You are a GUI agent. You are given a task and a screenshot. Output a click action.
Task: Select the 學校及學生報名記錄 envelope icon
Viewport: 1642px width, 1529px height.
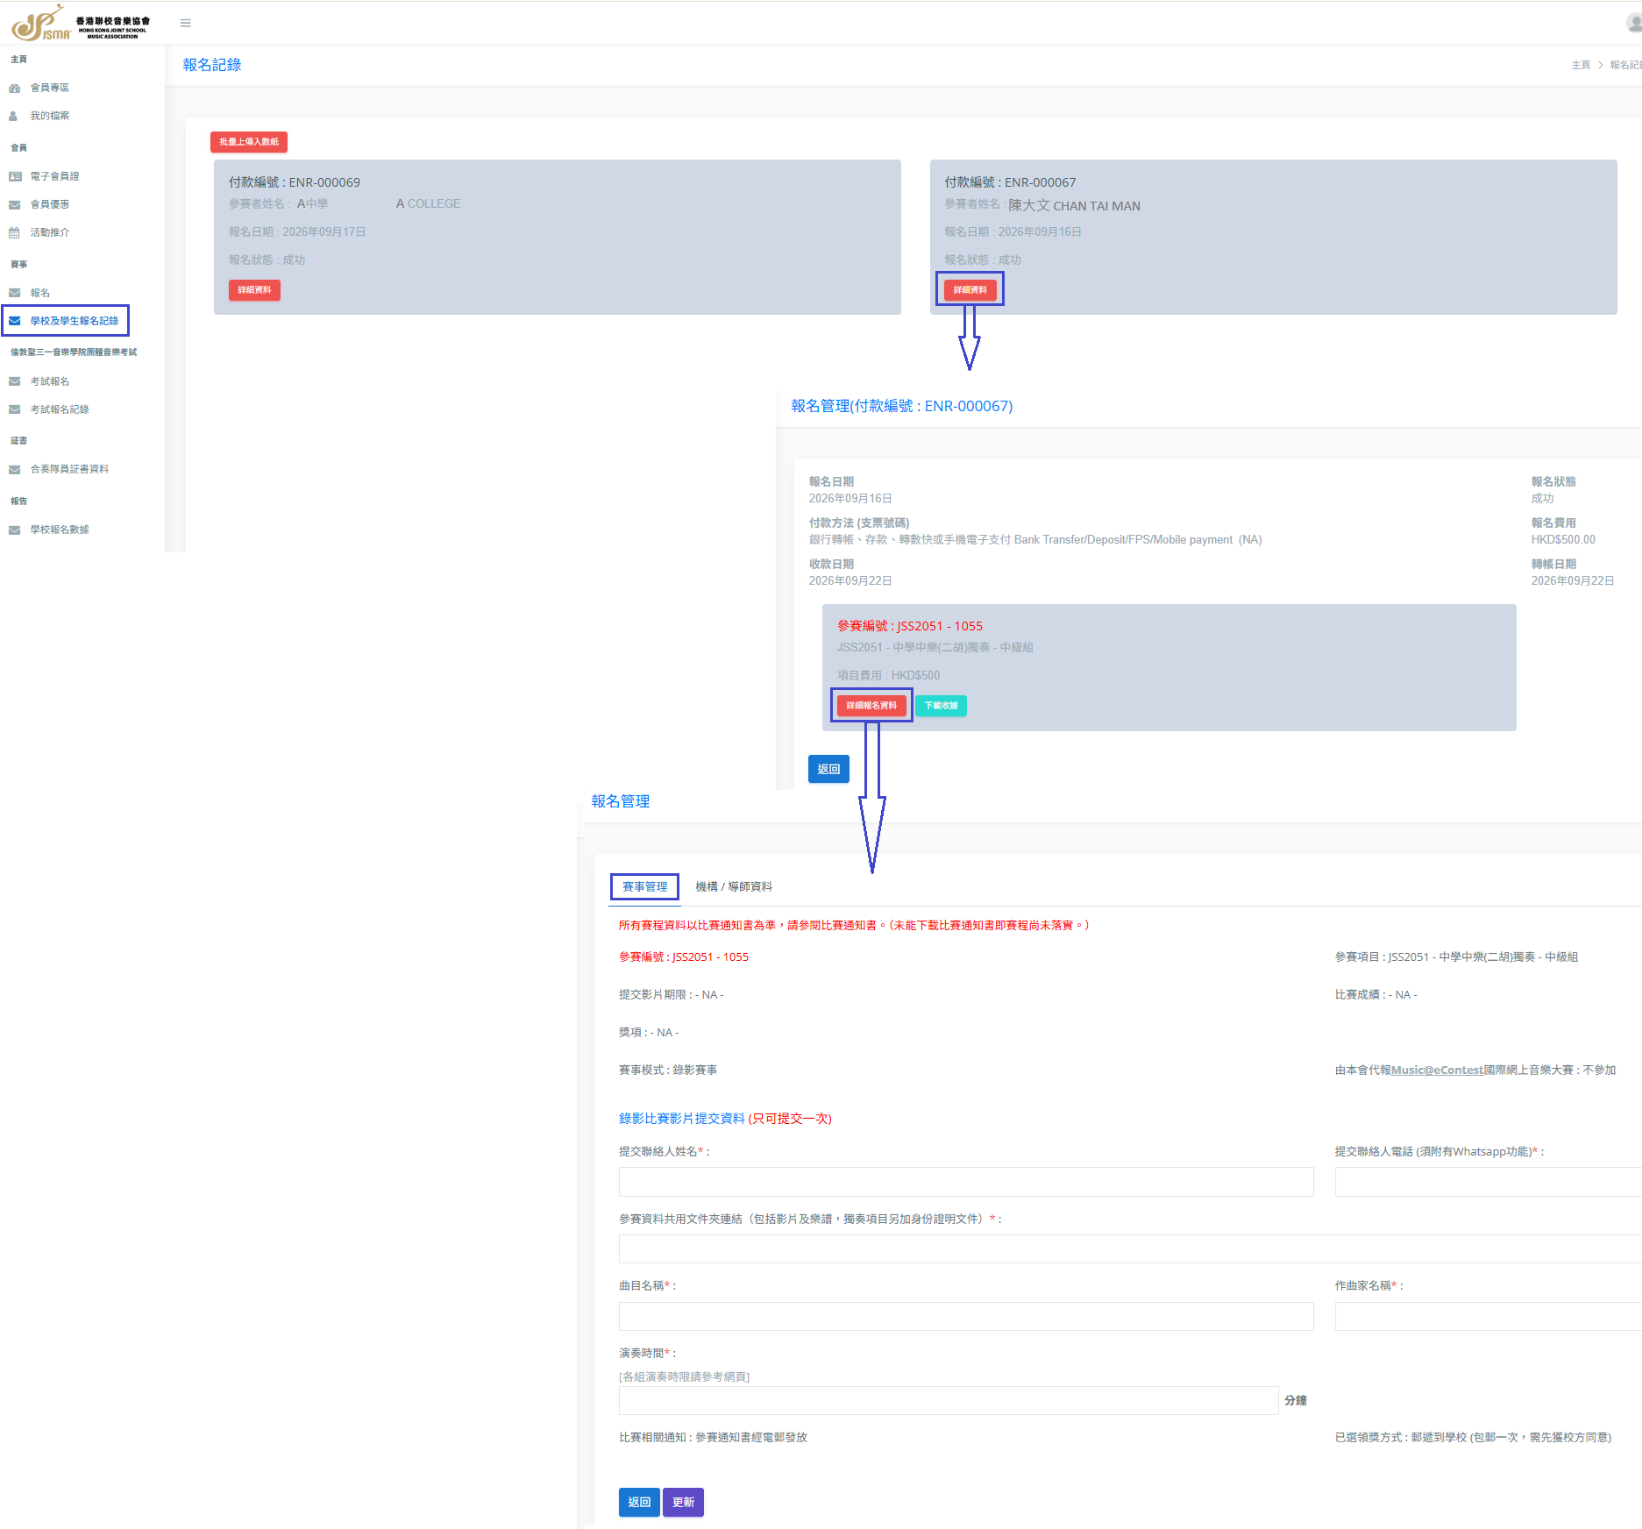(14, 321)
